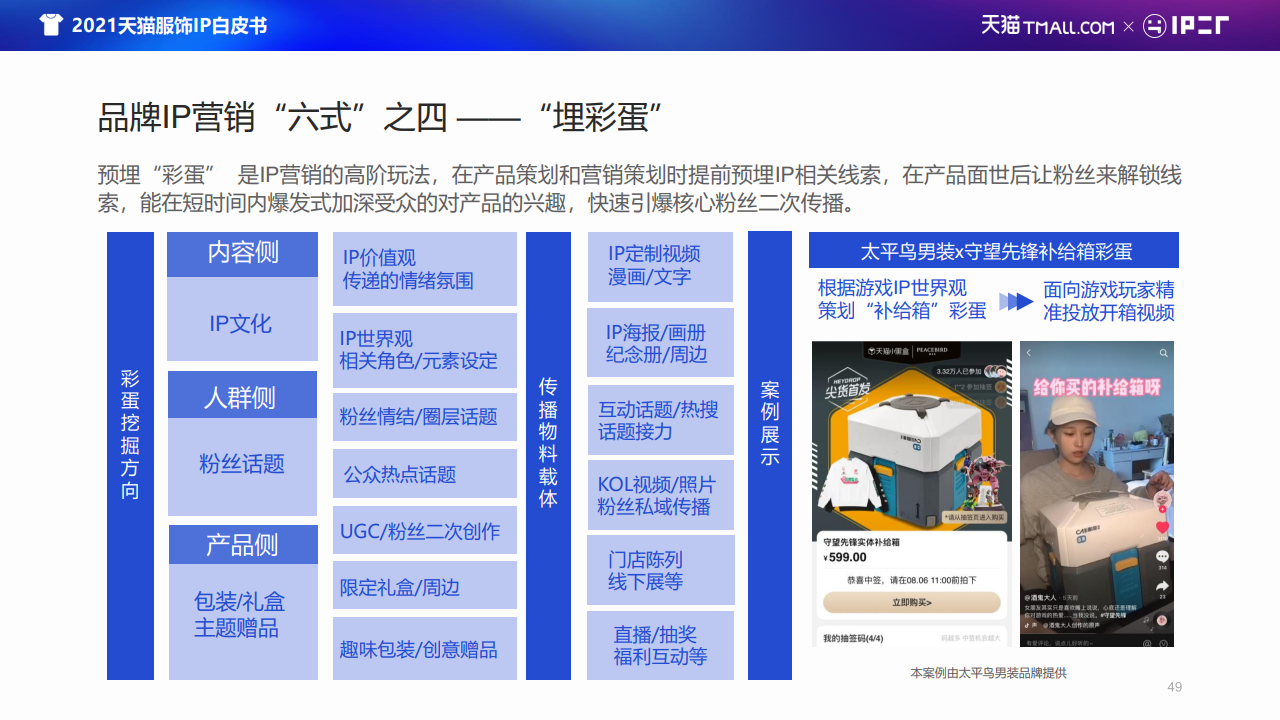The image size is (1280, 720).
Task: Click the 根据游戏IP世界观 策划补给箱彩蛋 caption
Action: pos(902,300)
